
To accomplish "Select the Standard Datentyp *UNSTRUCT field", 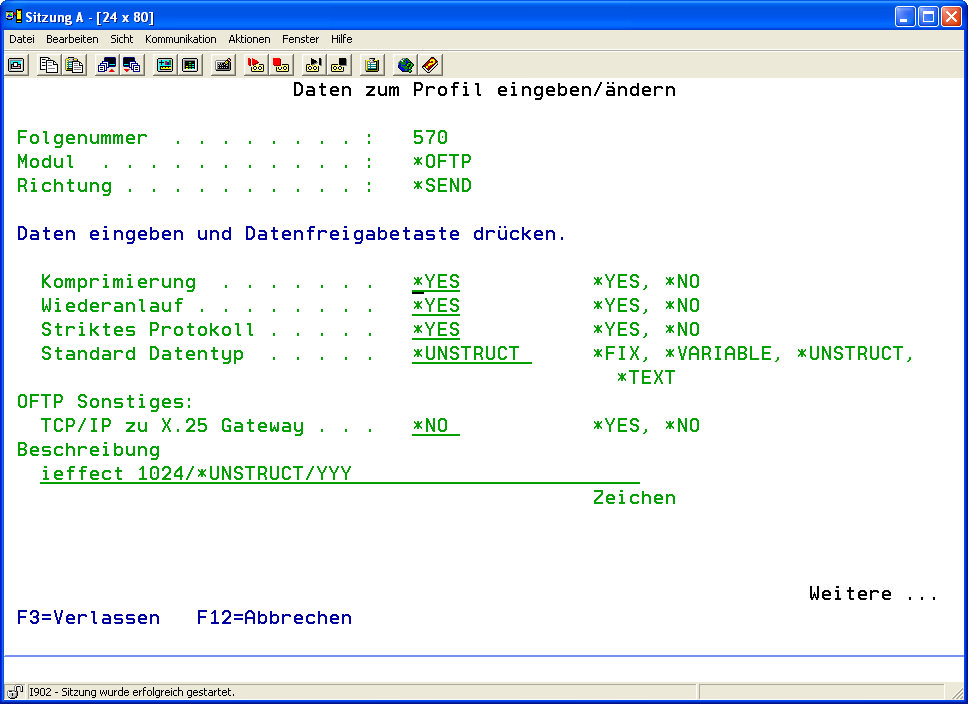I will coord(470,354).
